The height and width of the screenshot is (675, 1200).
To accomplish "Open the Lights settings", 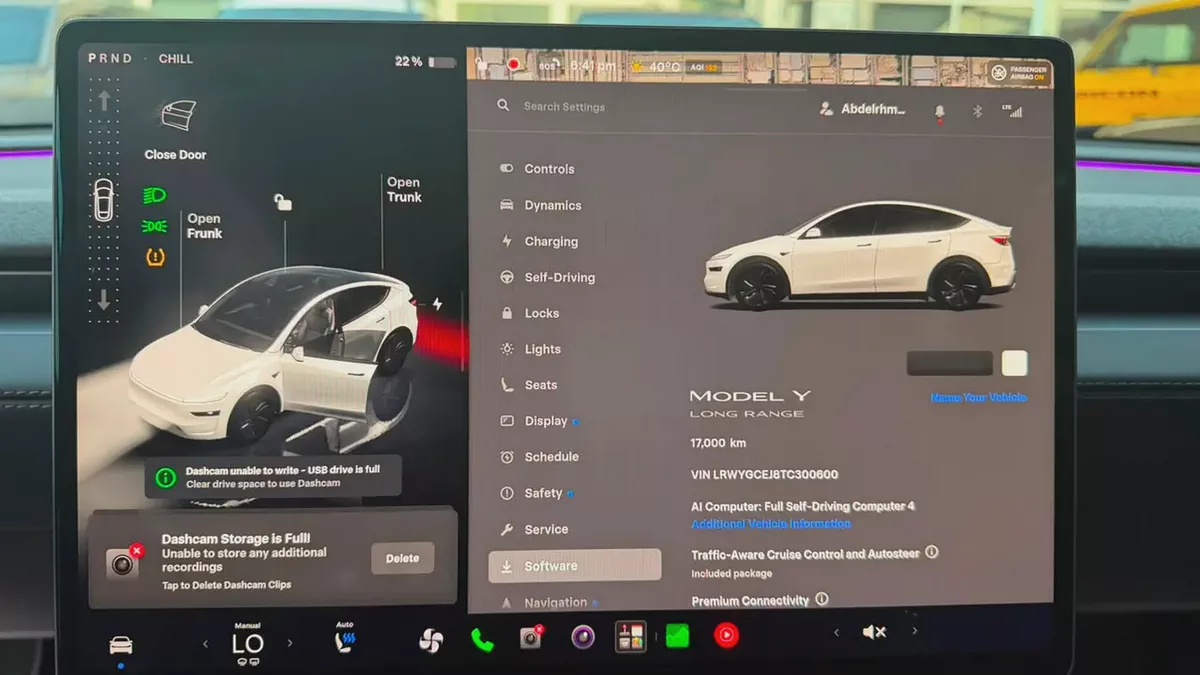I will point(530,349).
